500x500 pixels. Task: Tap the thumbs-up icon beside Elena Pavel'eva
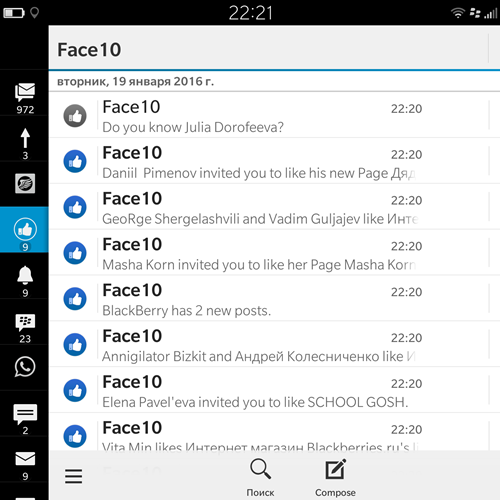click(75, 390)
